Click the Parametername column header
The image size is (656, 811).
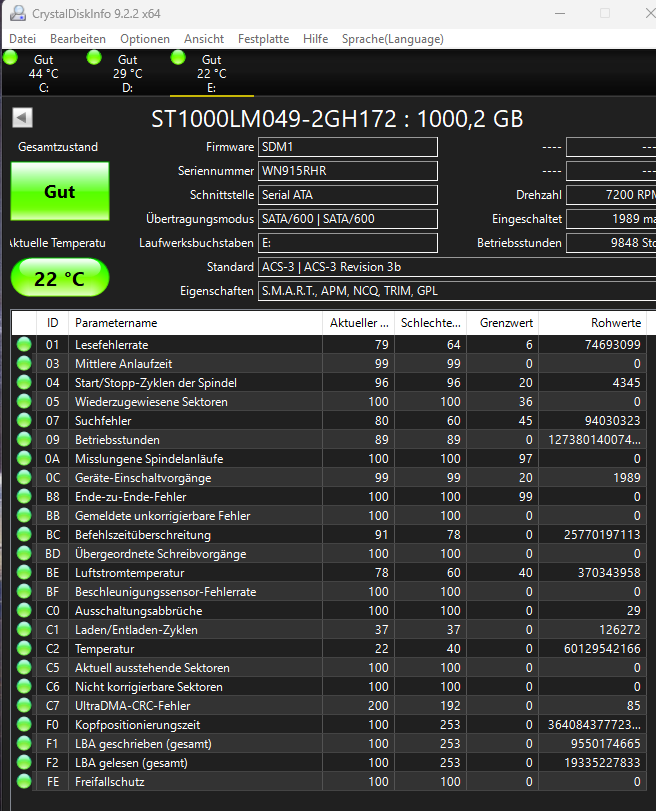click(195, 323)
